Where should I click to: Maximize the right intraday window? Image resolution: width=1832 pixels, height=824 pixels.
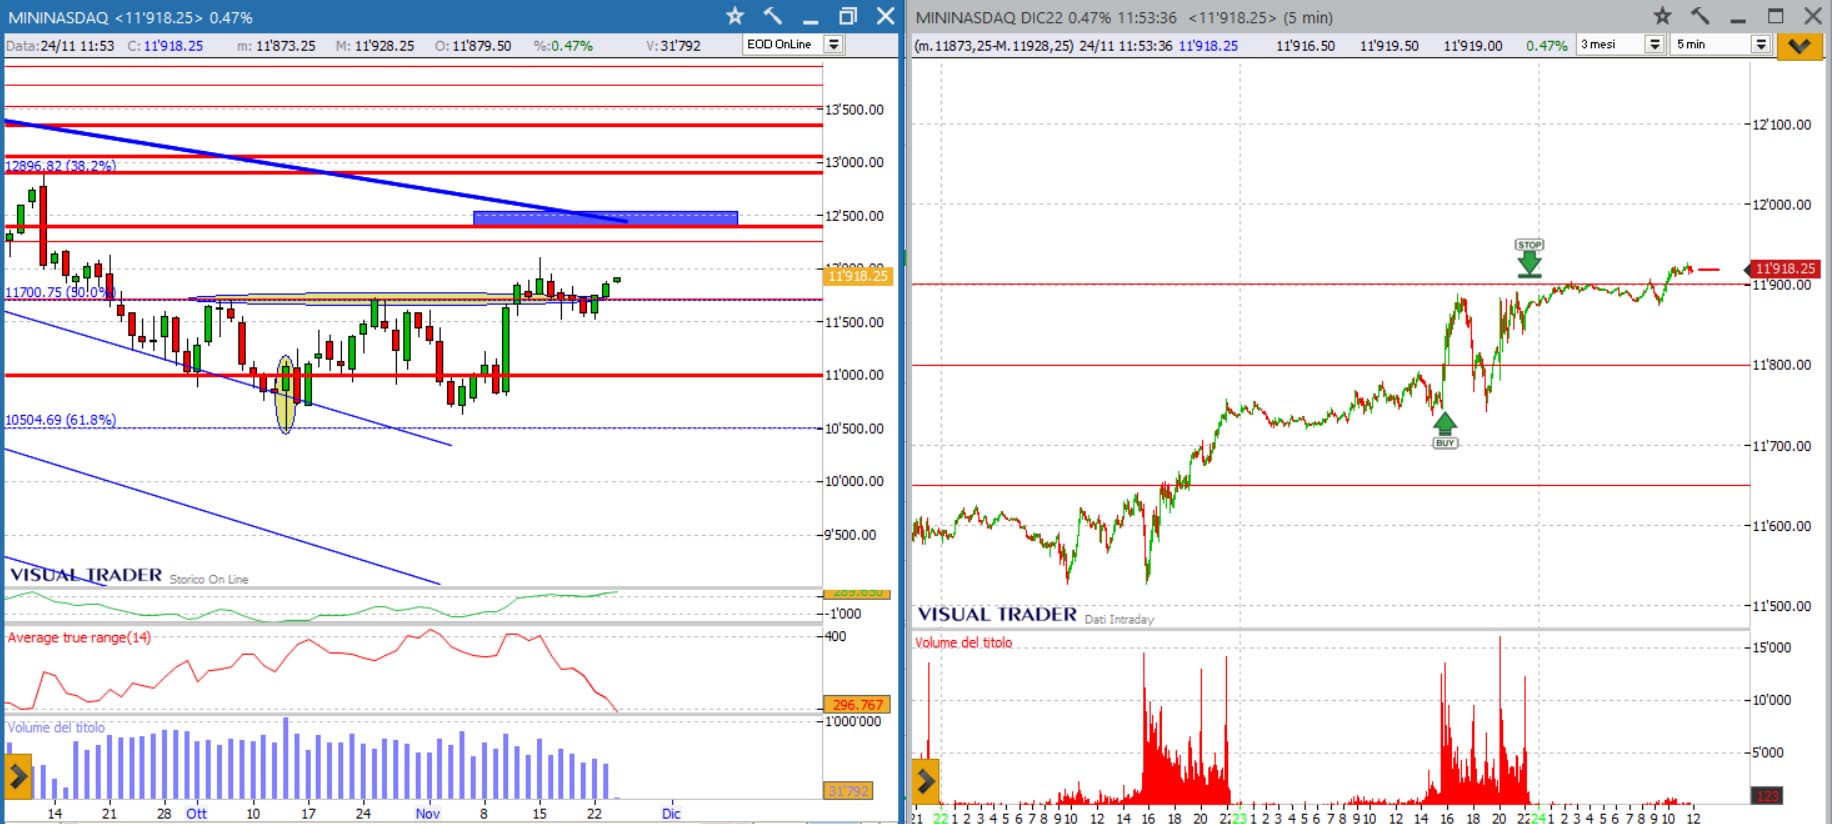tap(1776, 16)
